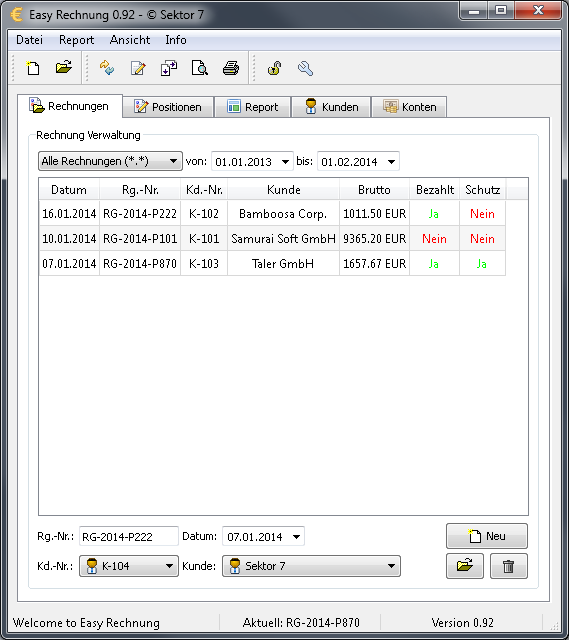
Task: Click the refresh arrows toolbar icon
Action: tap(107, 68)
